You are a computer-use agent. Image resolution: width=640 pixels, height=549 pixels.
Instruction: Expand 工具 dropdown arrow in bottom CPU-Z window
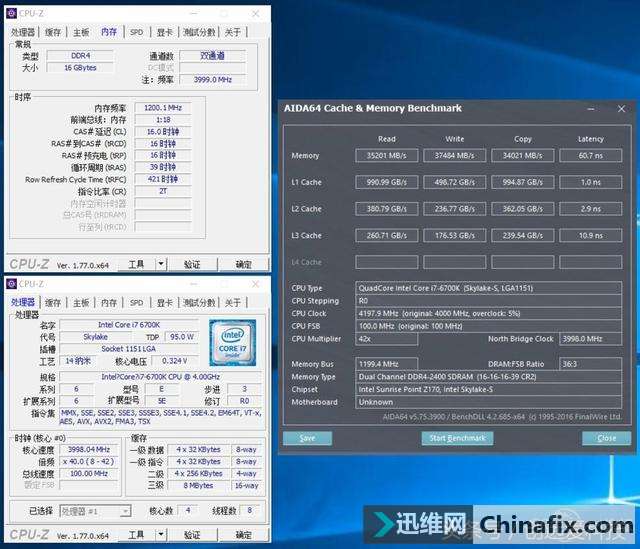[161, 535]
